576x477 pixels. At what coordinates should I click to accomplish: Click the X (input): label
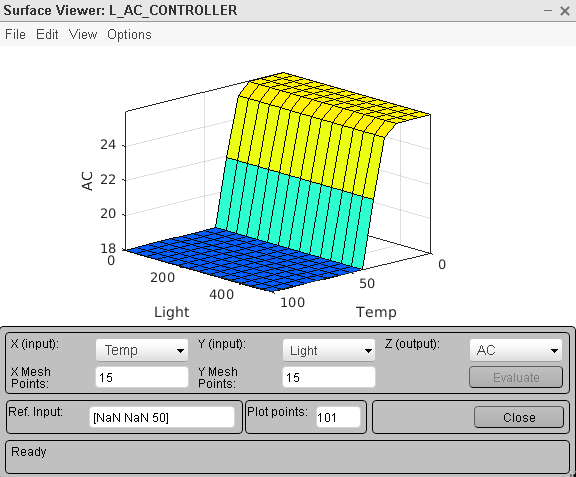pos(35,344)
